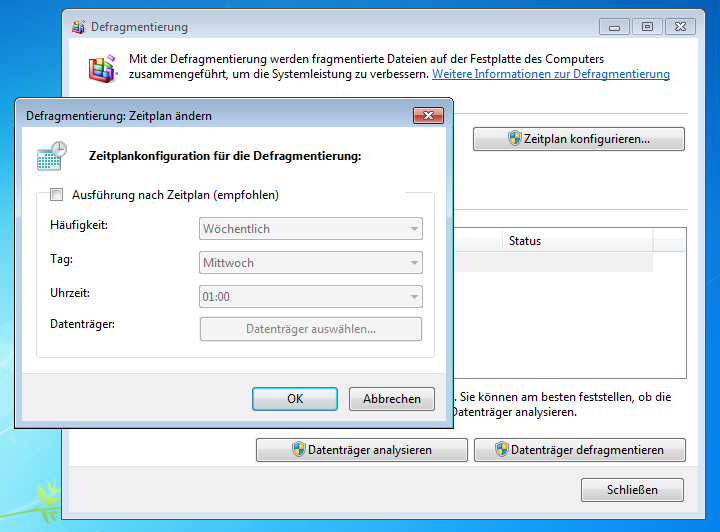Minimize the Defragmentierung window

point(614,27)
